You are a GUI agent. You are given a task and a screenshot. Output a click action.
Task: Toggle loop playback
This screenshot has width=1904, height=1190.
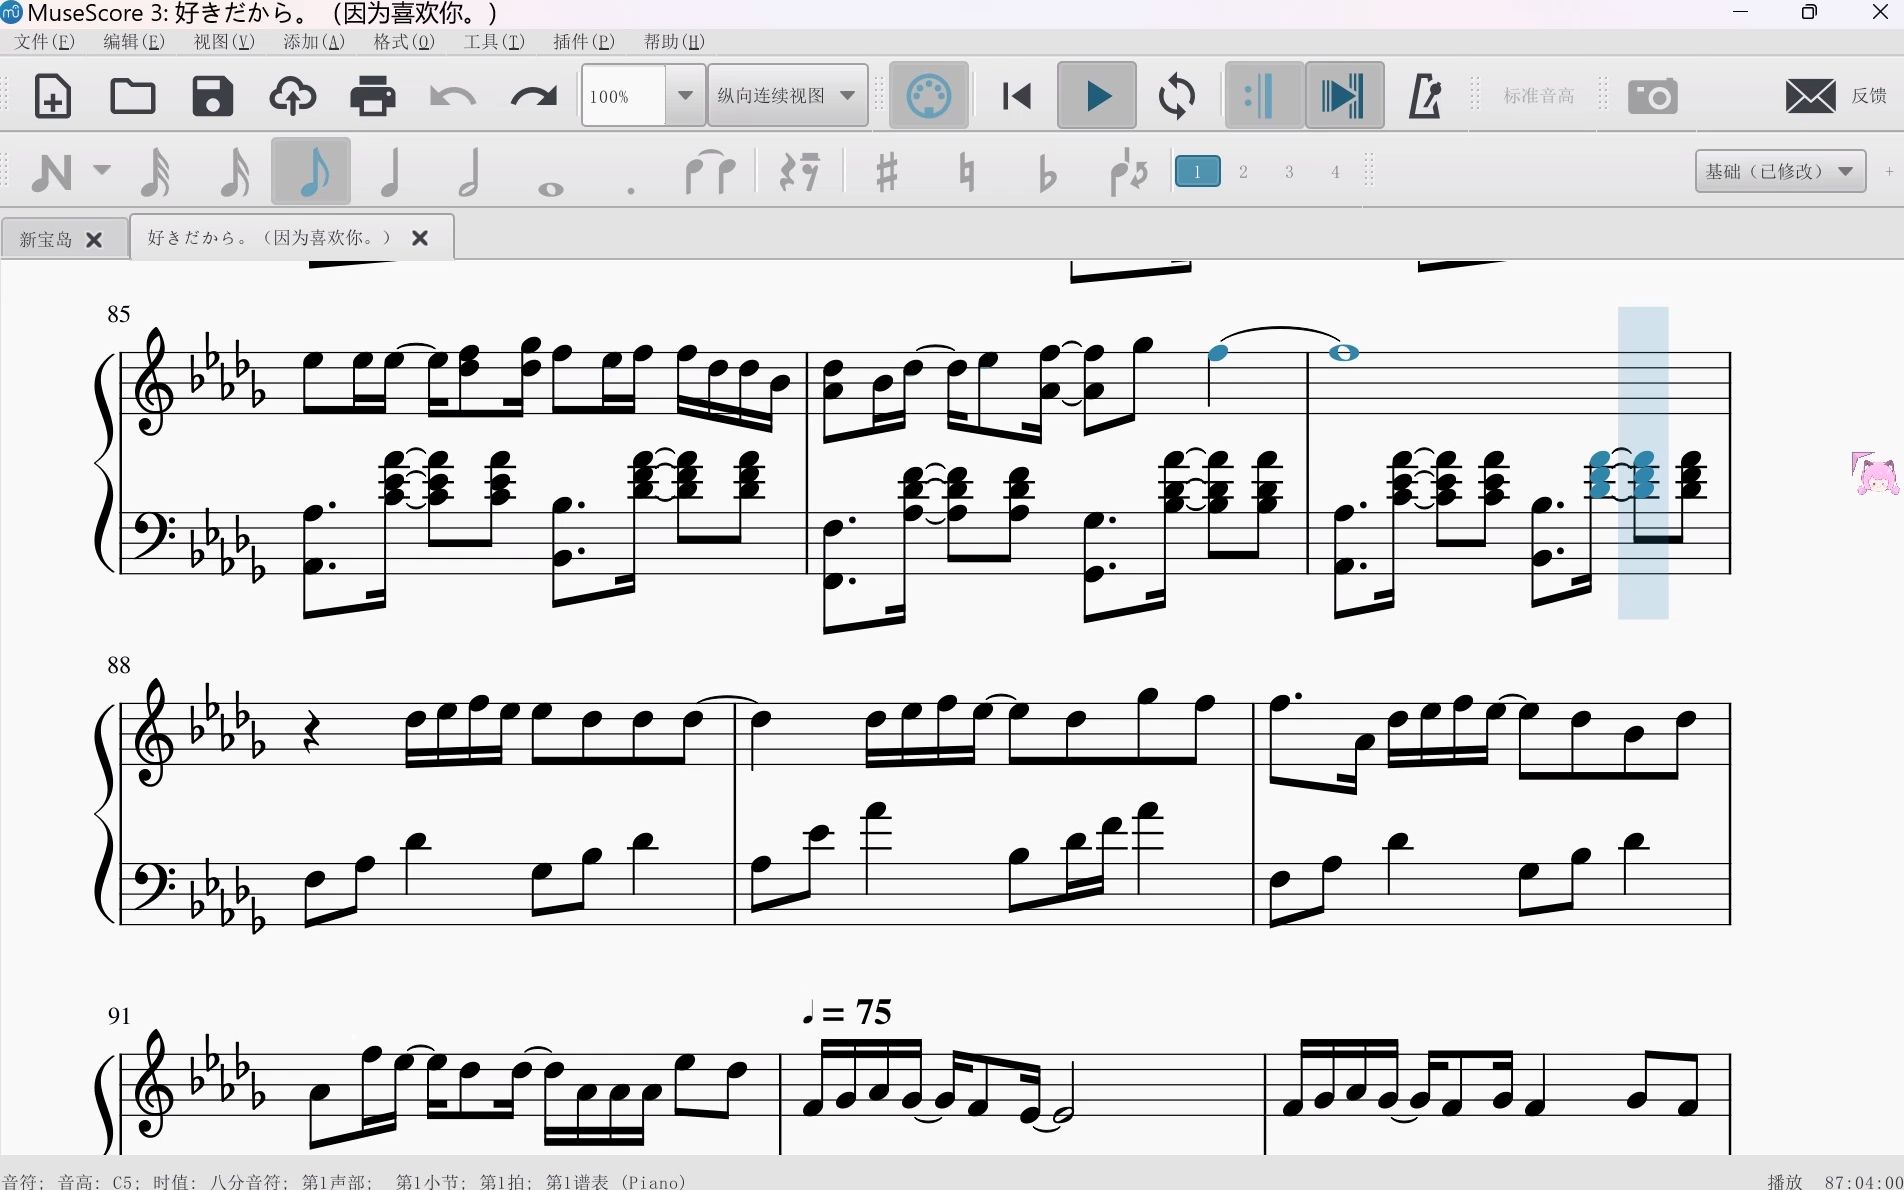tap(1177, 96)
